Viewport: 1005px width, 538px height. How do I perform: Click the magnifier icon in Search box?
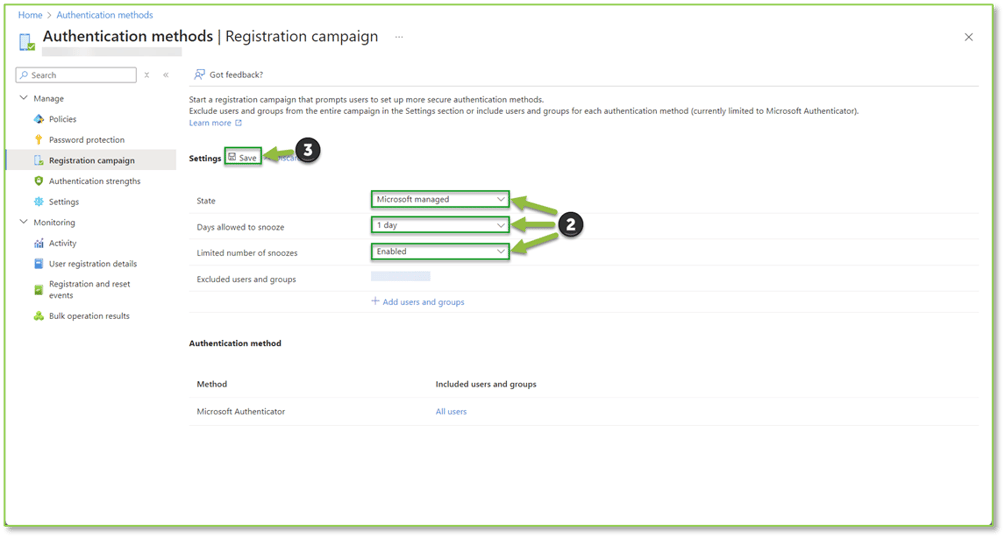(24, 75)
